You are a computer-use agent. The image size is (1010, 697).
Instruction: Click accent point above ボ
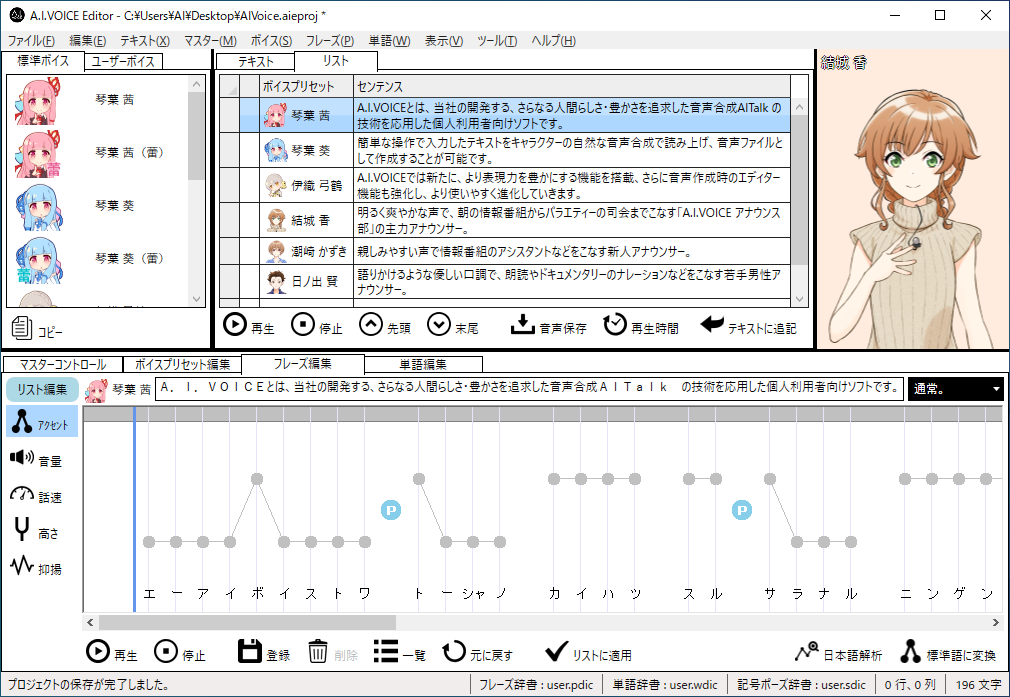pos(256,479)
